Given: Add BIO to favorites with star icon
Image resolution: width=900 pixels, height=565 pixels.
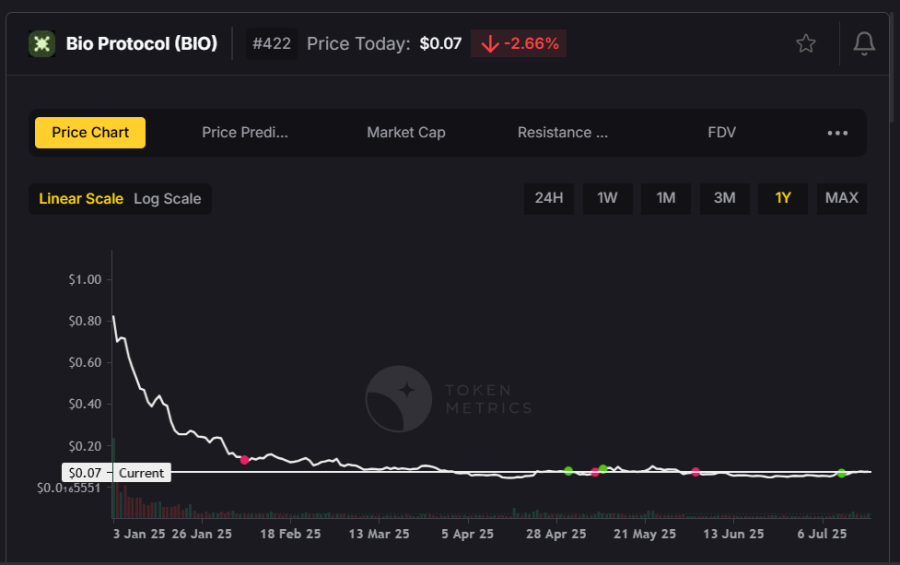Looking at the screenshot, I should point(806,44).
